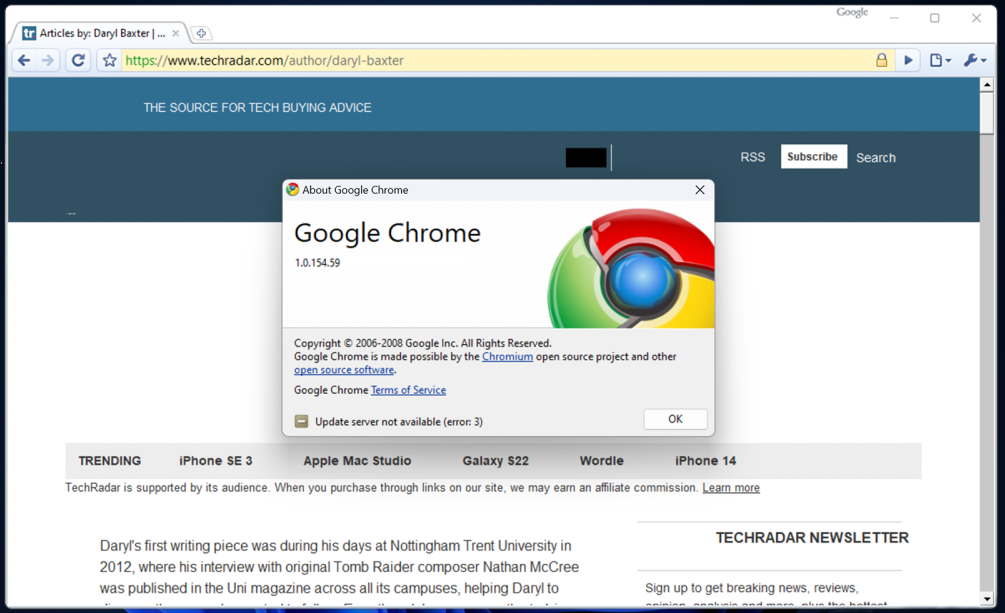Reload the page with the refresh icon
Viewport: 1005px width, 613px height.
pyautogui.click(x=78, y=60)
